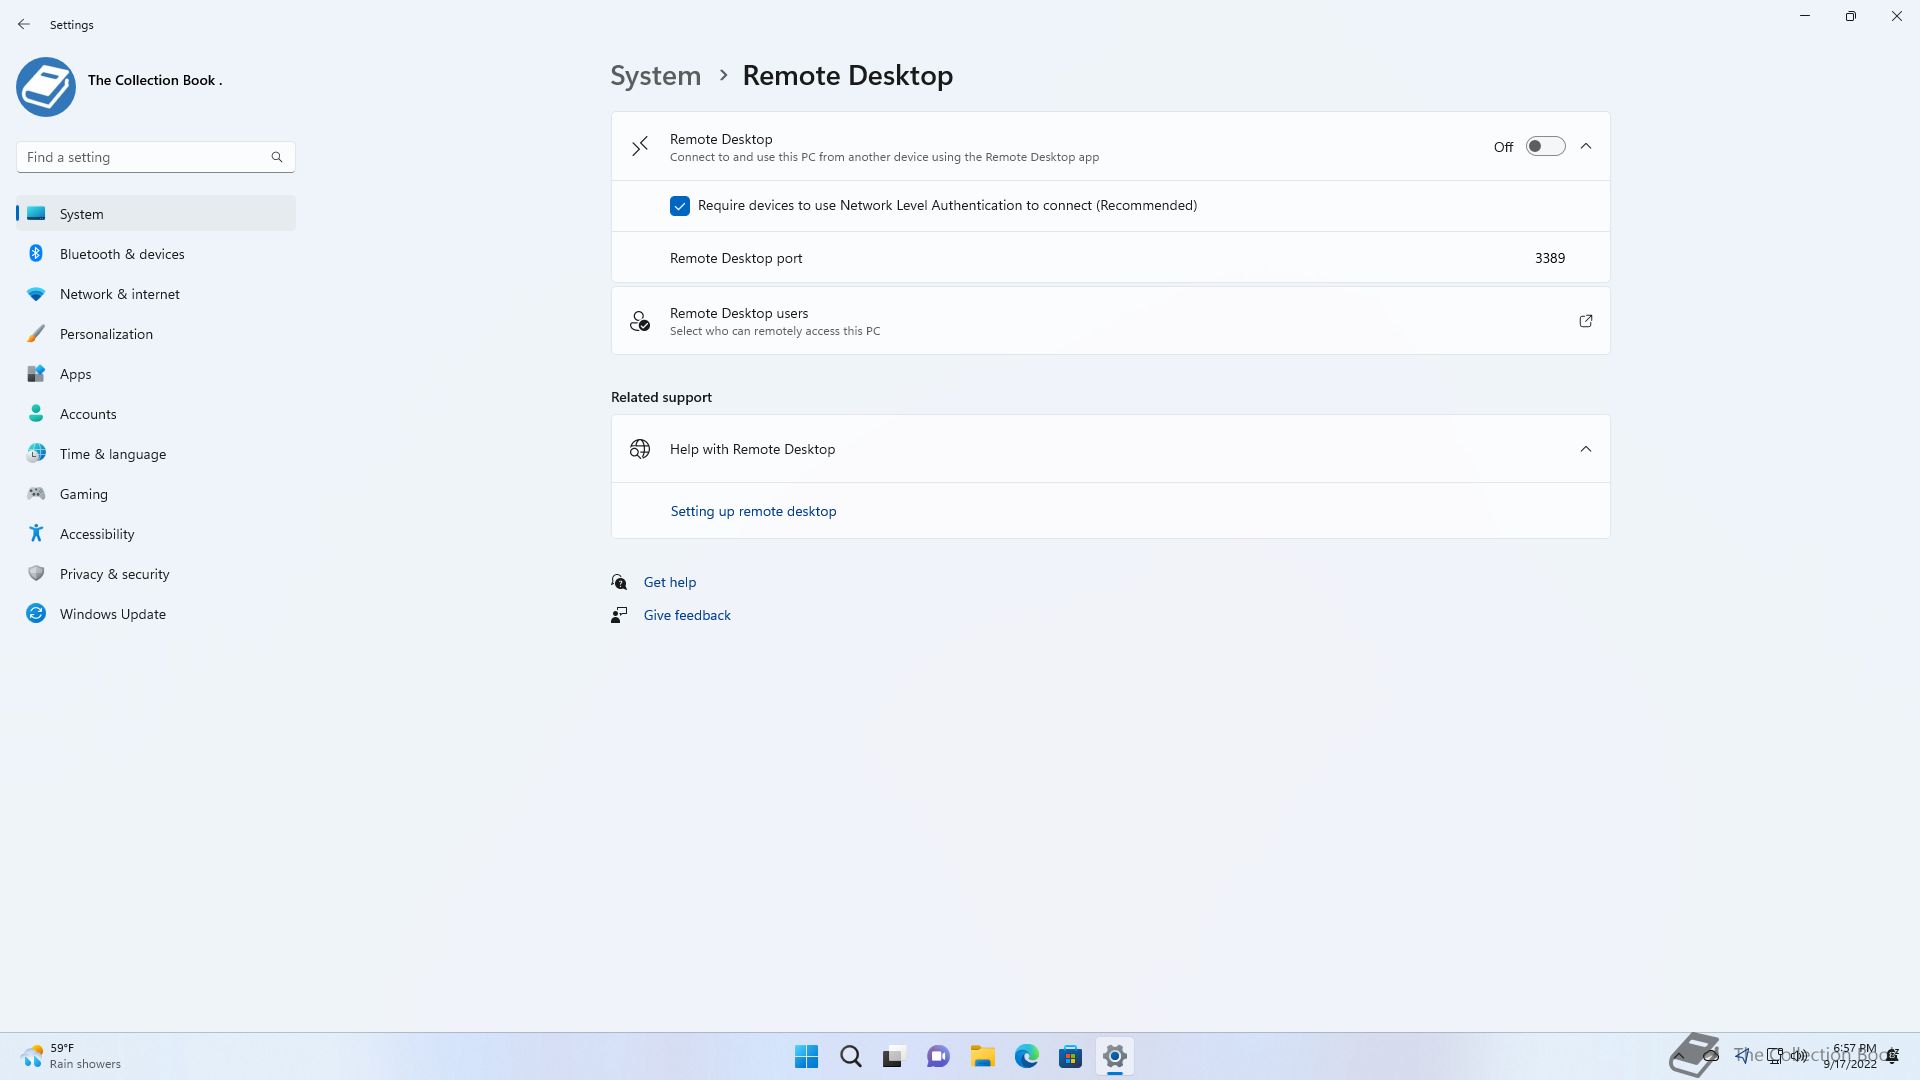The image size is (1920, 1080).
Task: Click the Bluetooth & devices icon in sidebar
Action: (x=36, y=254)
